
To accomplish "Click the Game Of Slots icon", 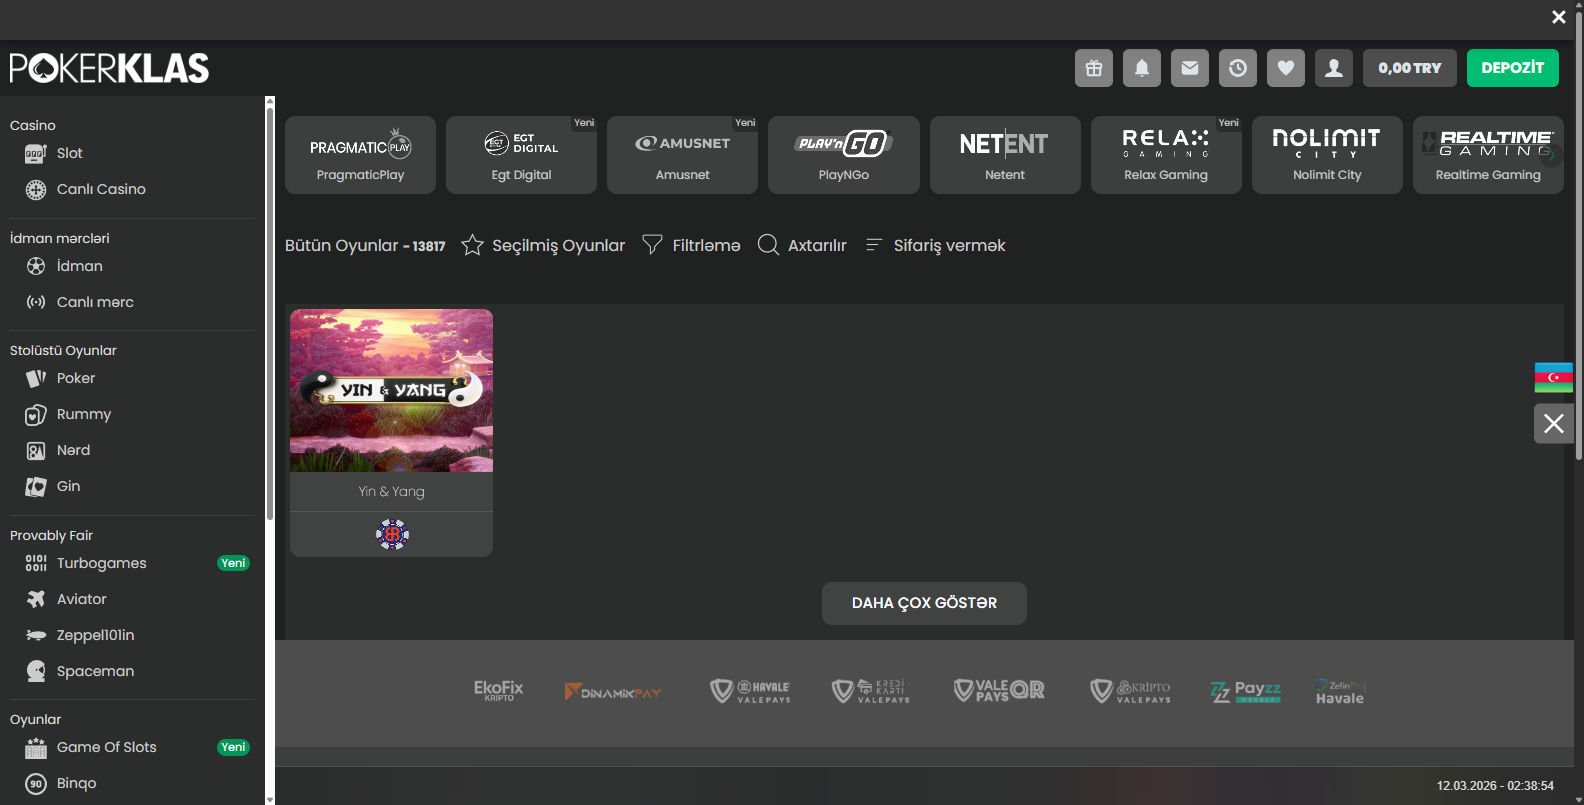I will [36, 748].
